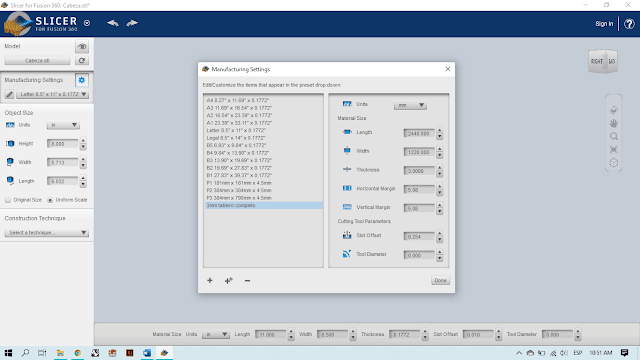Increase Object Size Height stepper up
Screen dimensions: 640x360
pyautogui.click(x=83, y=141)
